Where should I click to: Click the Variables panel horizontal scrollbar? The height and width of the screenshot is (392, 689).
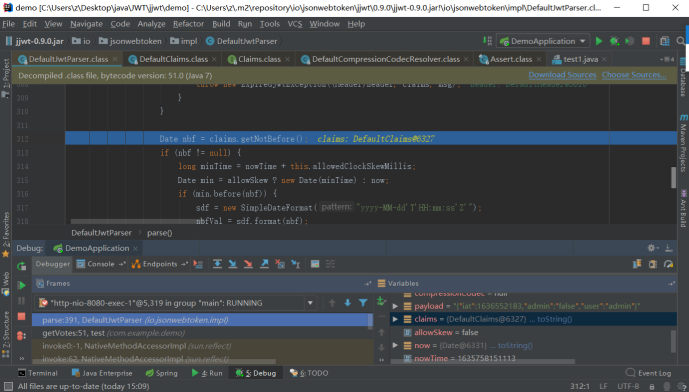(x=482, y=362)
